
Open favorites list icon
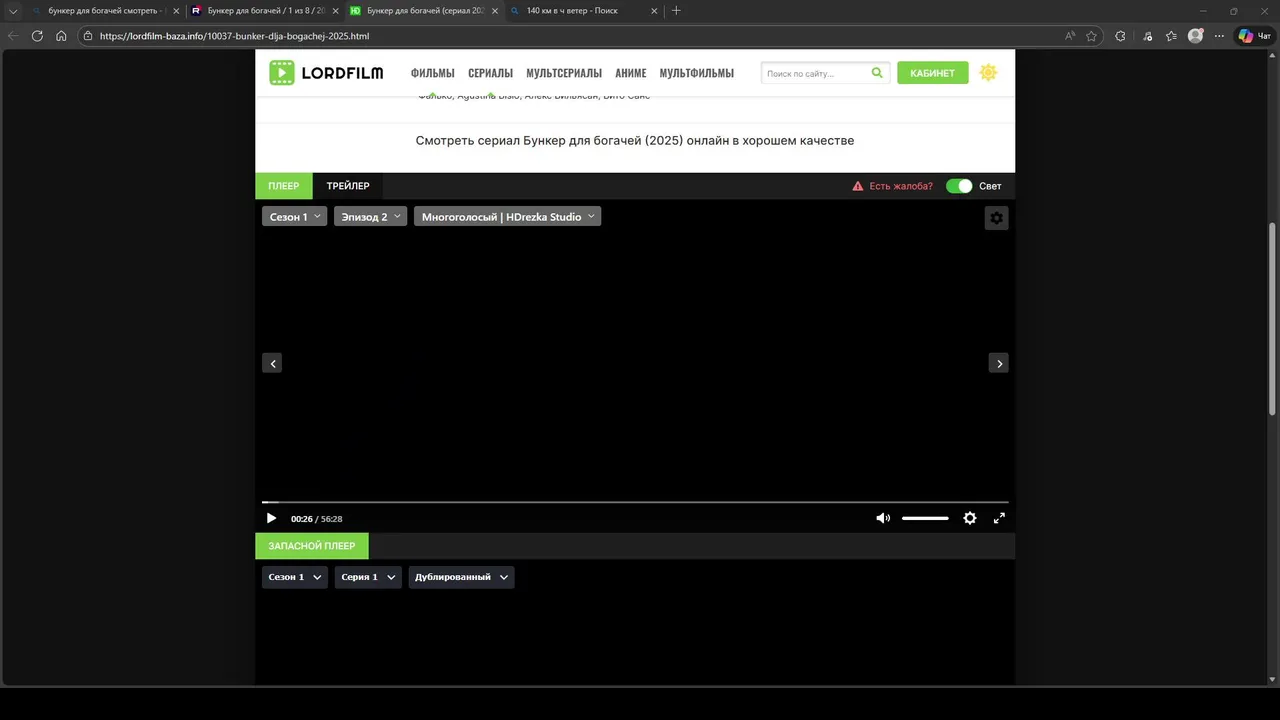[1171, 36]
